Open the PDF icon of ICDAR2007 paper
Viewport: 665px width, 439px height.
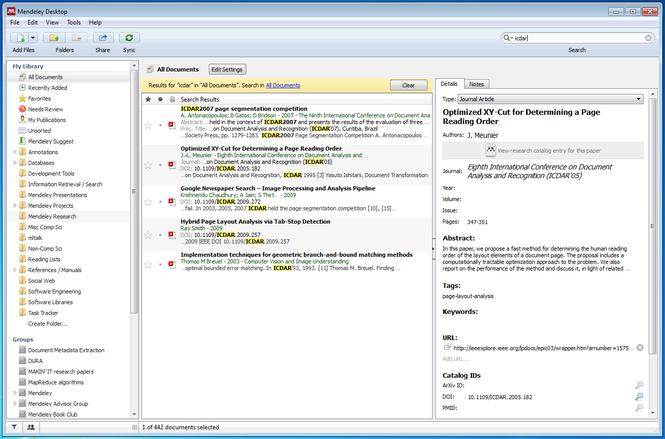[172, 125]
